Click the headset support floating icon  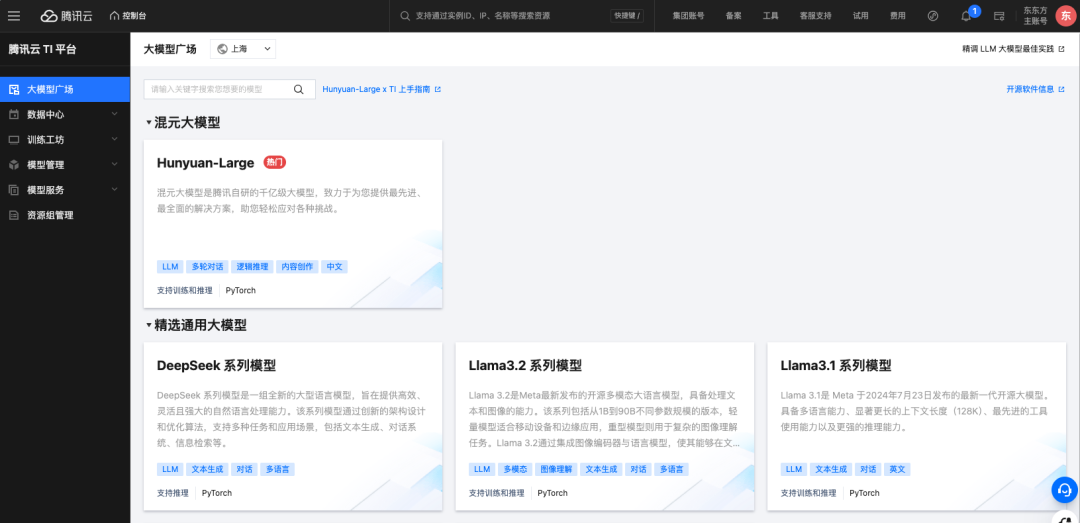(1065, 490)
